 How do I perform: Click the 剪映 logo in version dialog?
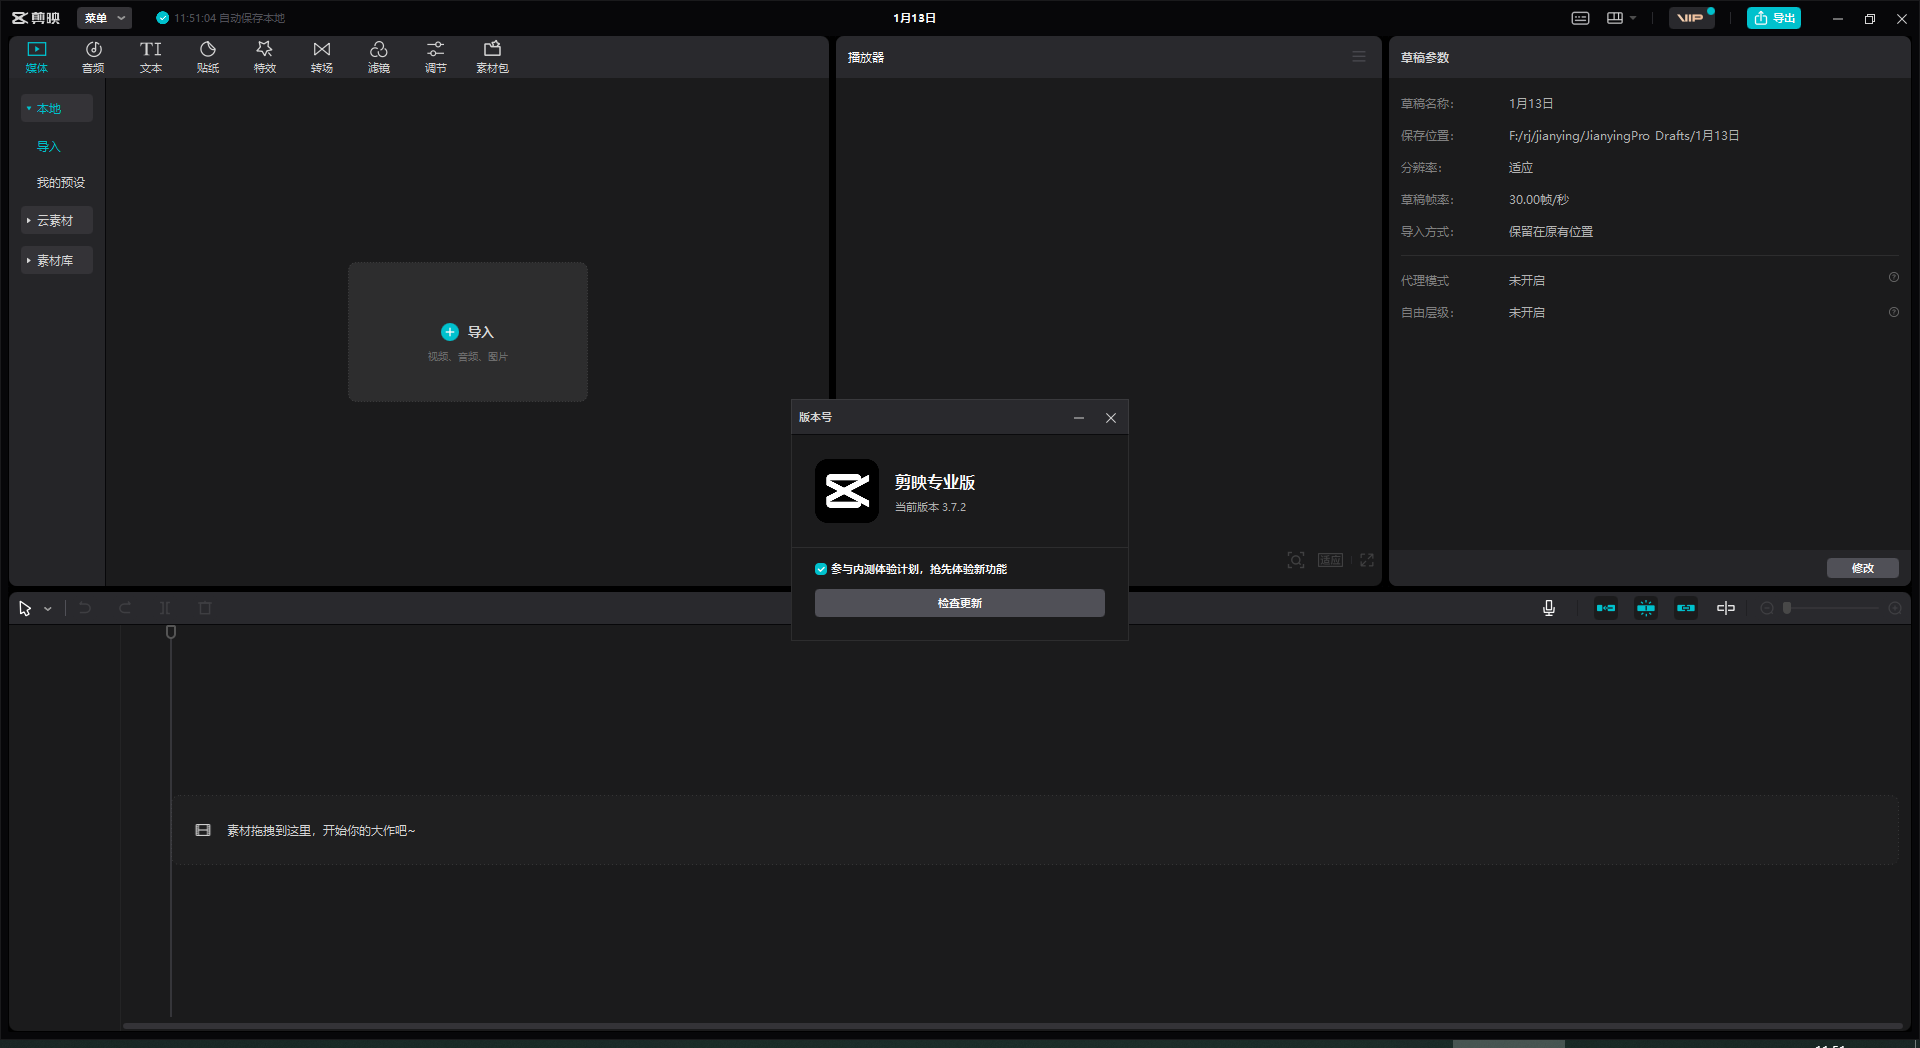point(847,491)
